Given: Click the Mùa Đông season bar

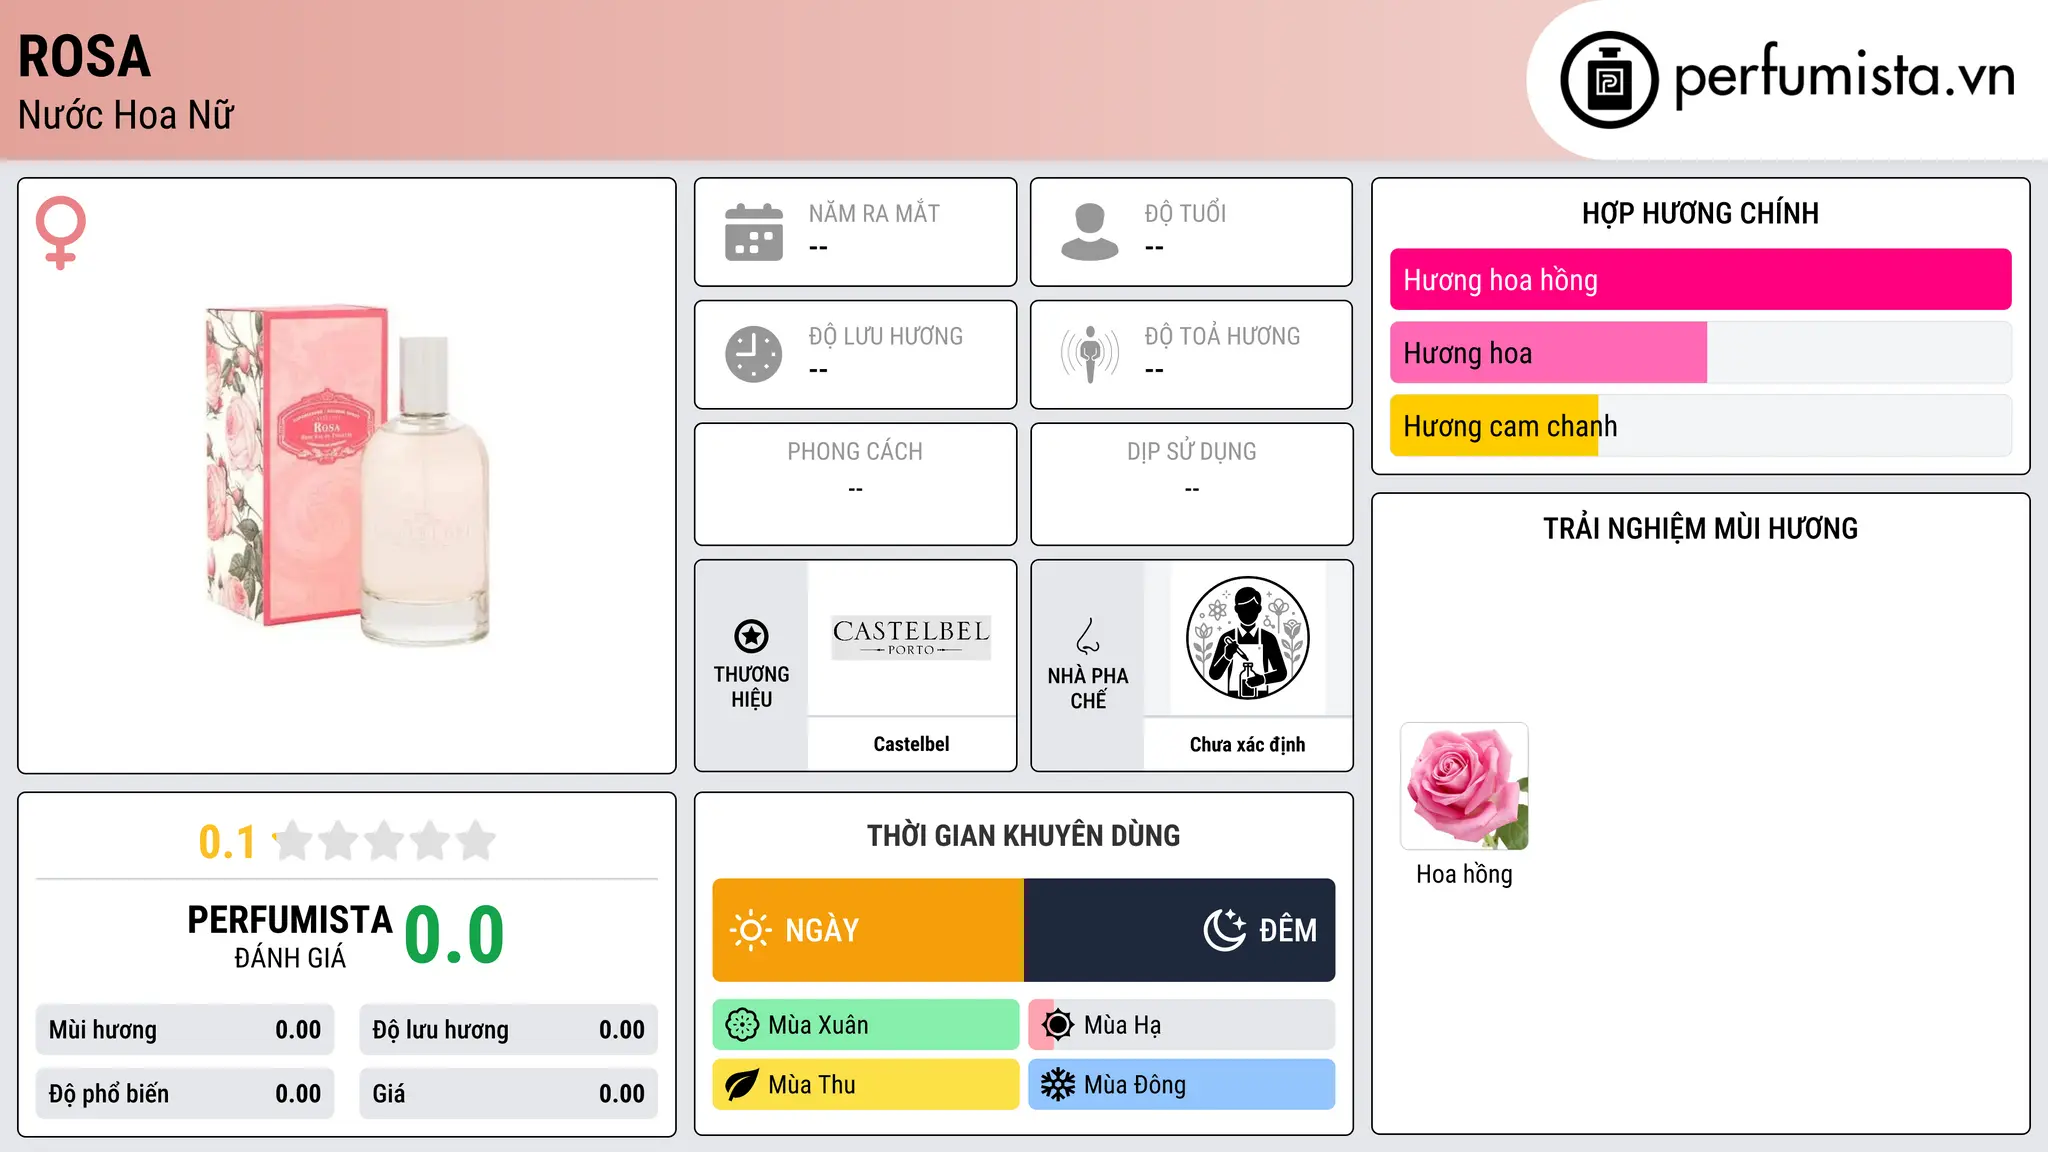Looking at the screenshot, I should click(x=1182, y=1085).
